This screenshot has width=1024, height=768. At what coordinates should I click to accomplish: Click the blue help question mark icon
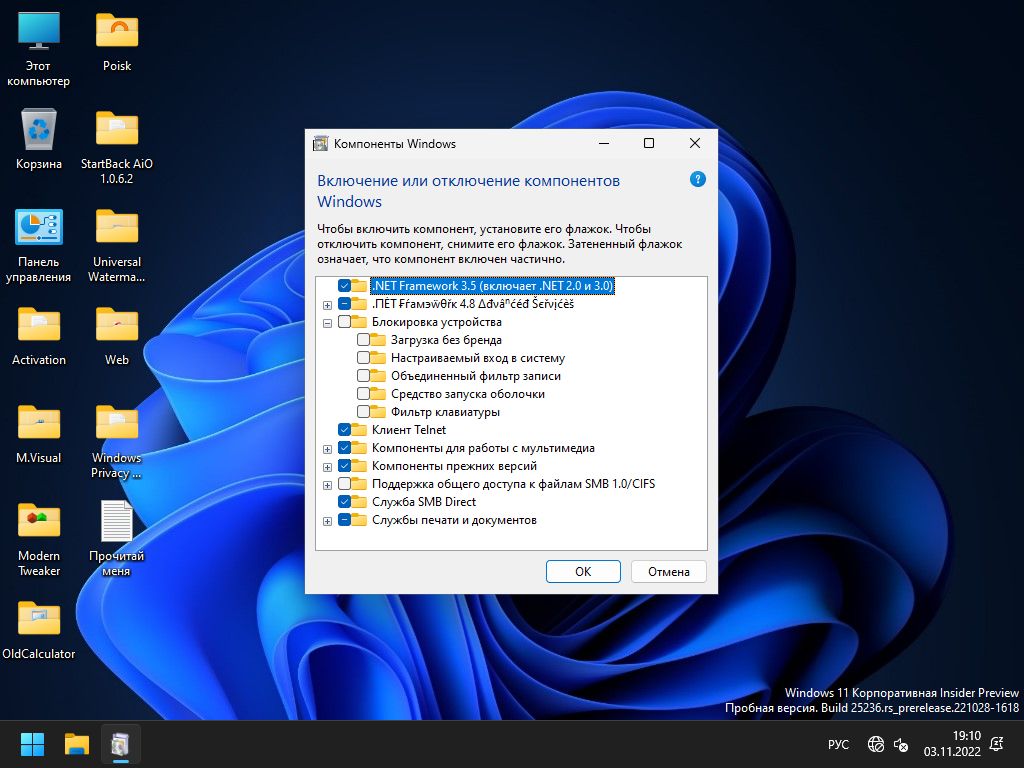click(698, 180)
